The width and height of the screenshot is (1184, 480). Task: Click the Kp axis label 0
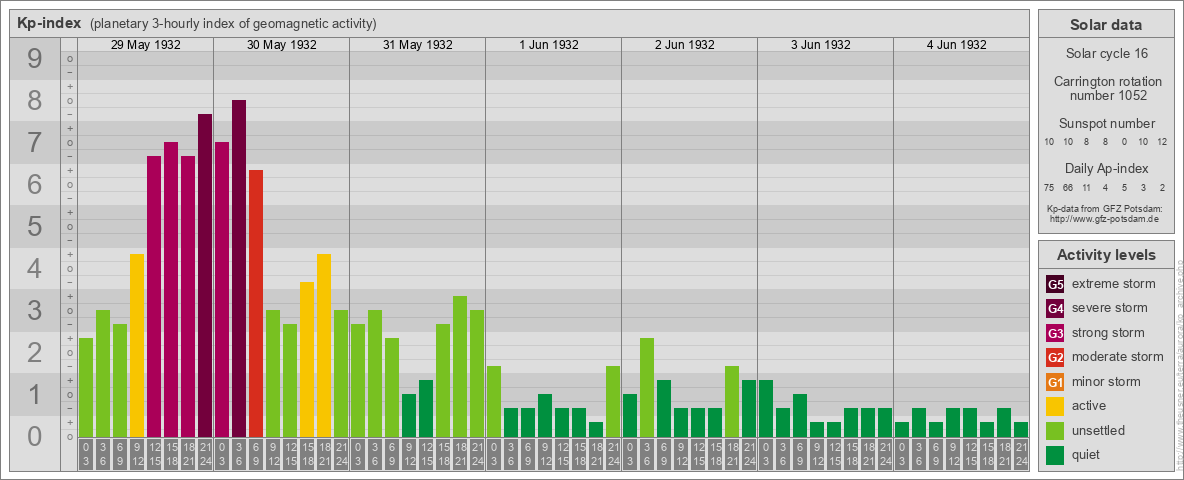[x=35, y=436]
